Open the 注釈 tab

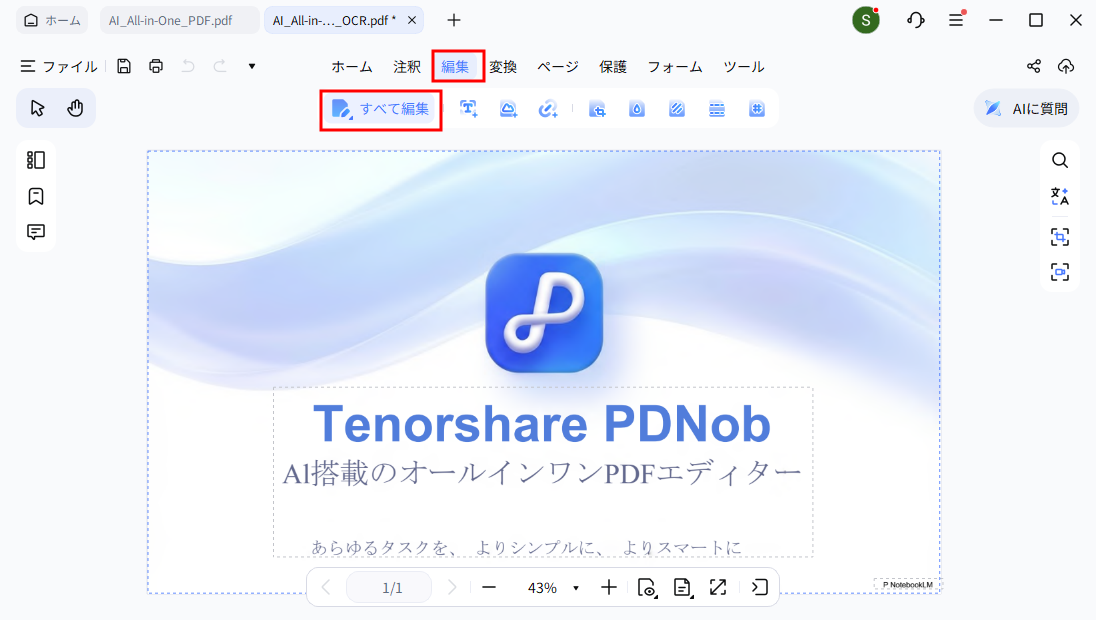[407, 66]
